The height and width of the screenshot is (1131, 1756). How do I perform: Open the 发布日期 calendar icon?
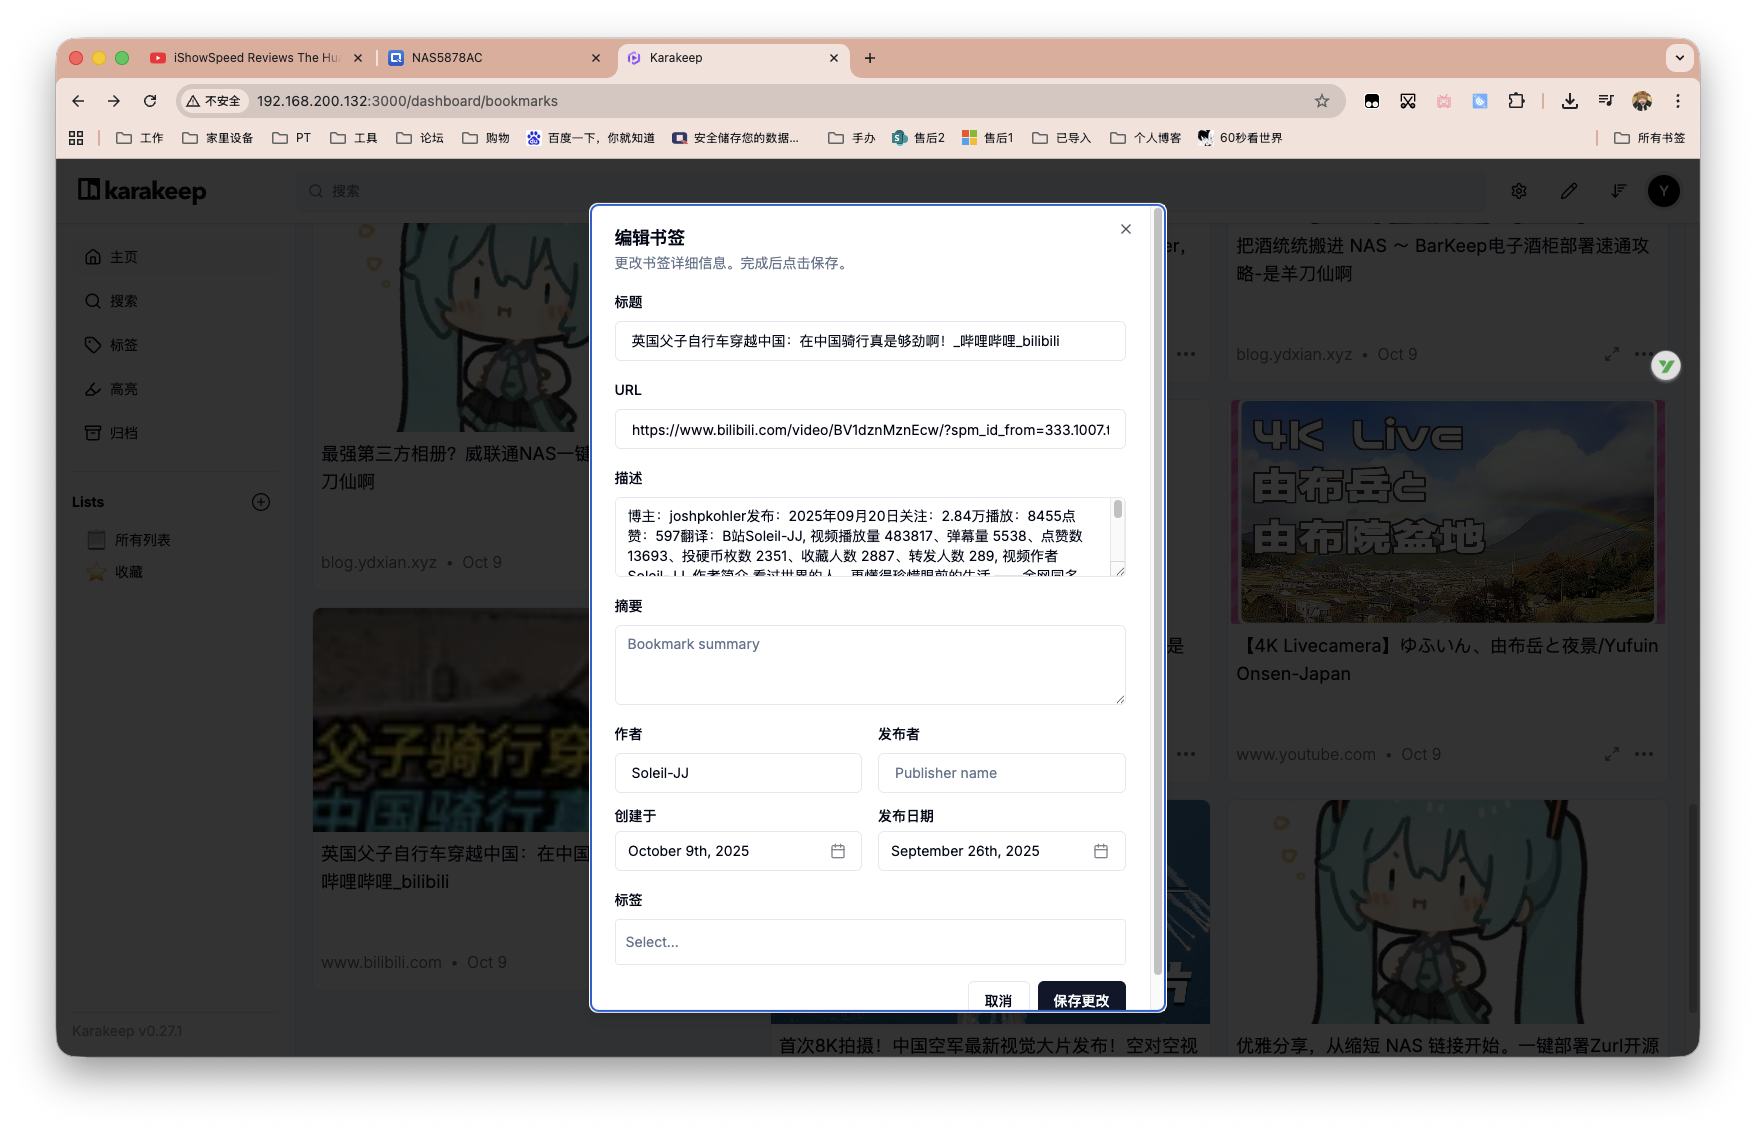1101,850
